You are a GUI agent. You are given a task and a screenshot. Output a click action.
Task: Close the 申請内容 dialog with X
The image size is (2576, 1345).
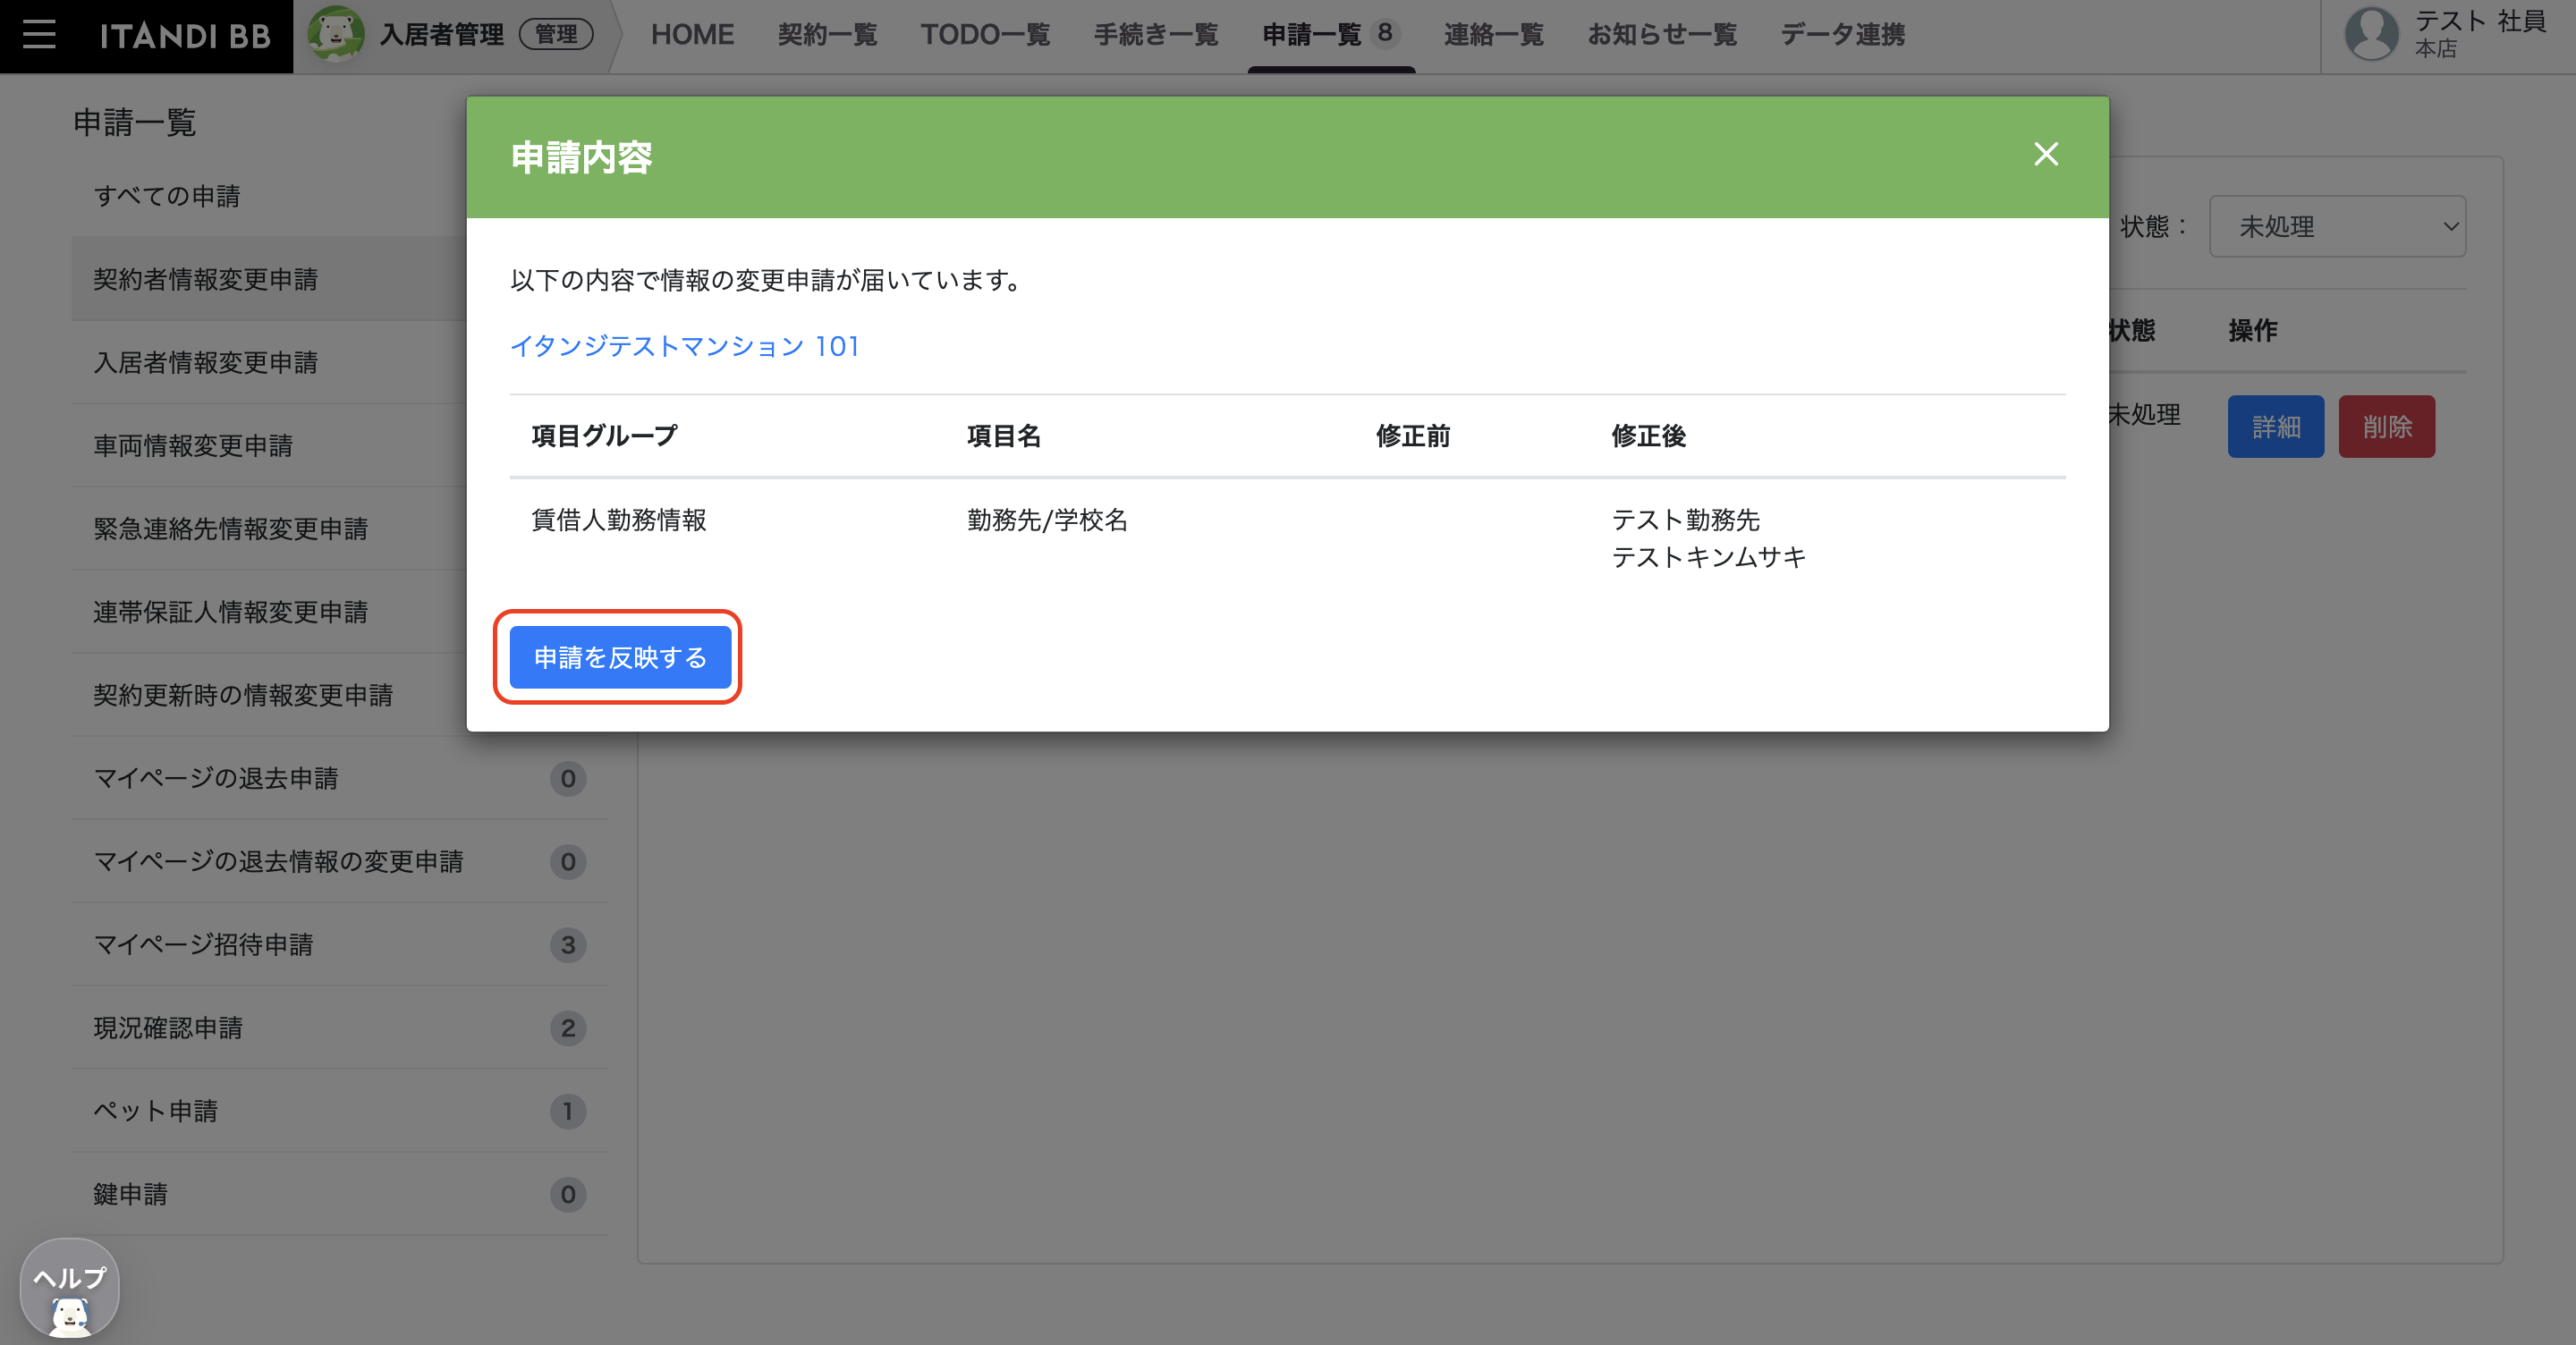[2046, 154]
